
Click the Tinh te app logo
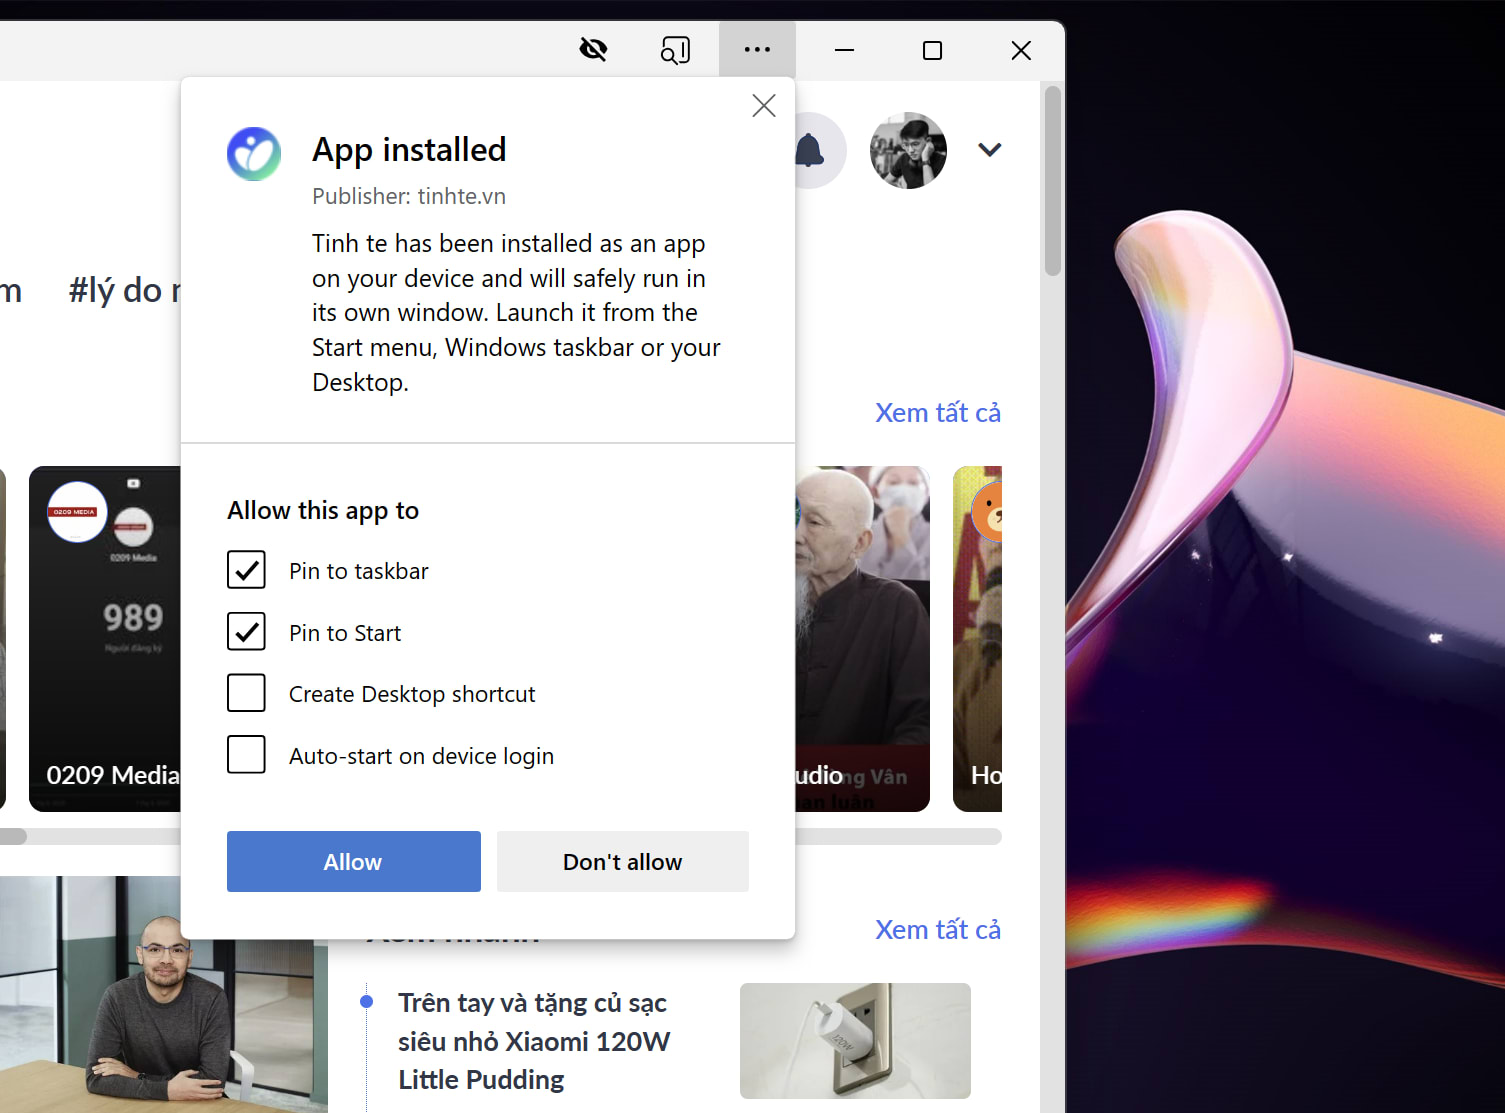point(254,154)
